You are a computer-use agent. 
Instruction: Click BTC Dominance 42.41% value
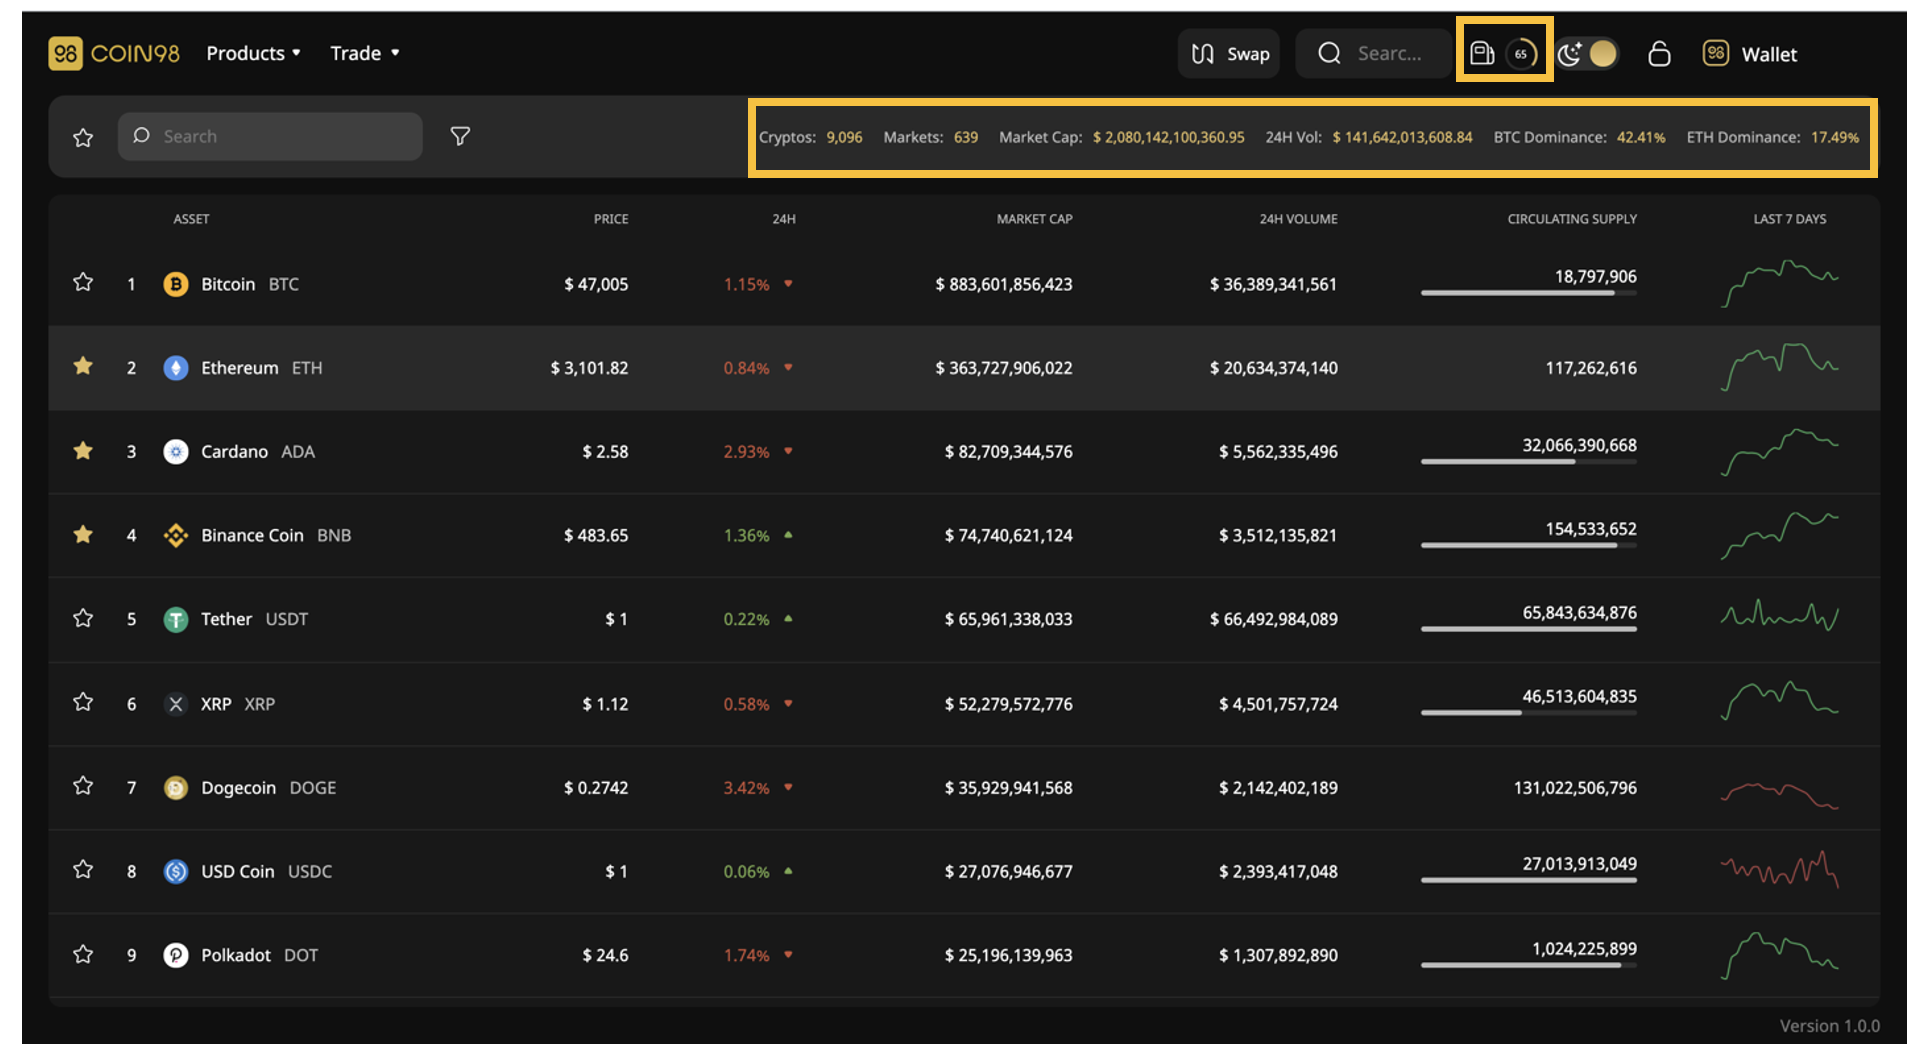(1641, 137)
